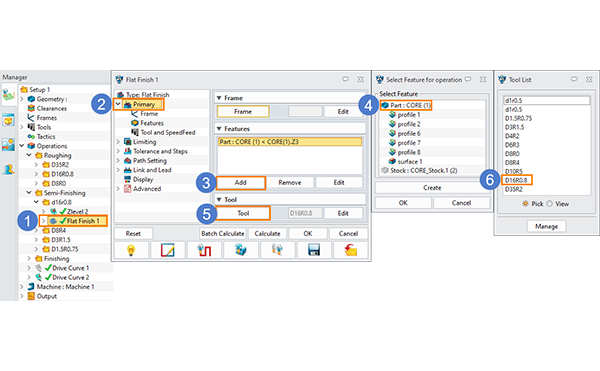Screen dimensions: 600x371
Task: Select the user profile icon in Manager sidebar
Action: pyautogui.click(x=8, y=169)
